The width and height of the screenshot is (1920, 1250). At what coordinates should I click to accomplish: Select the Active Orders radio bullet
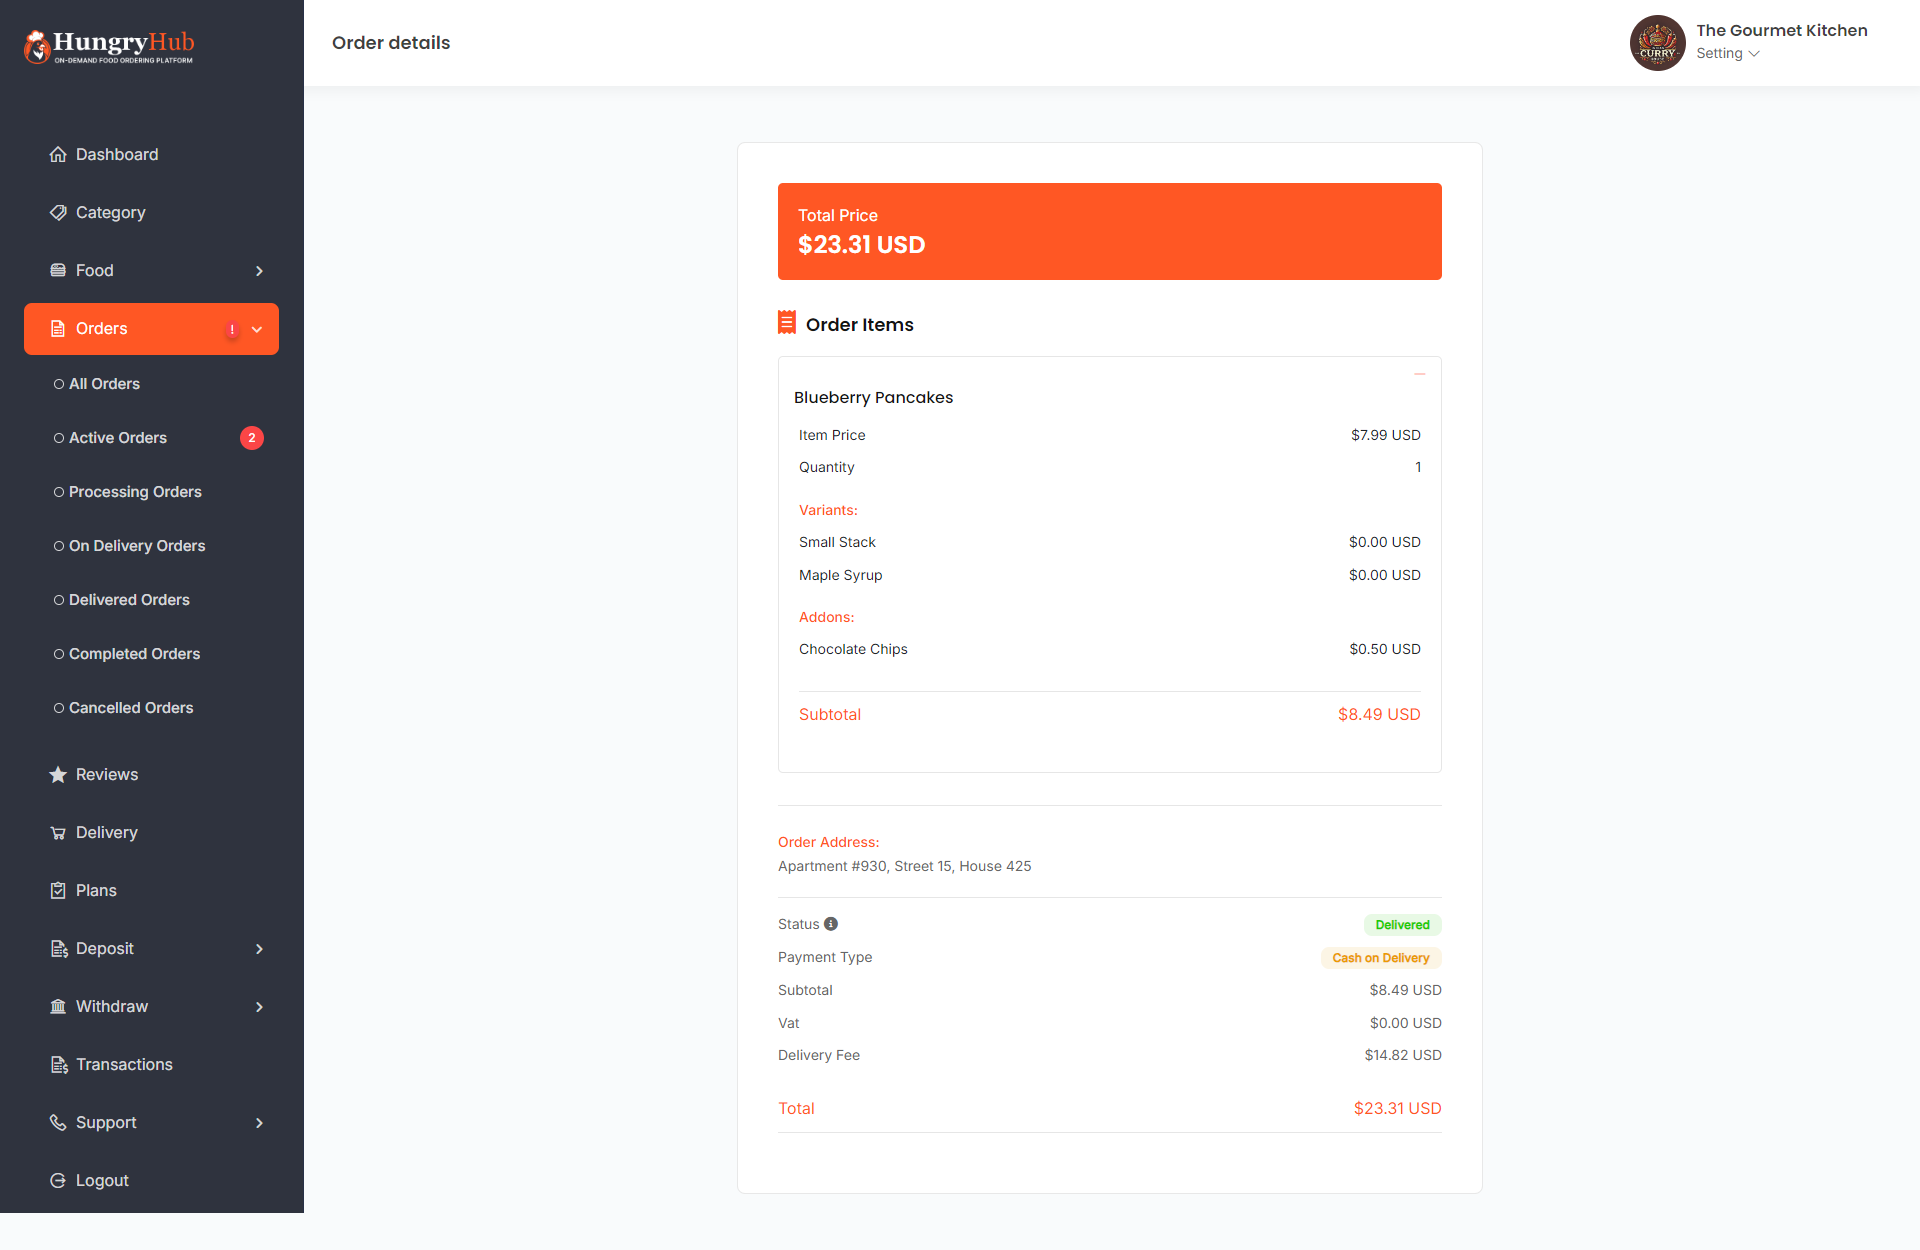pyautogui.click(x=59, y=437)
